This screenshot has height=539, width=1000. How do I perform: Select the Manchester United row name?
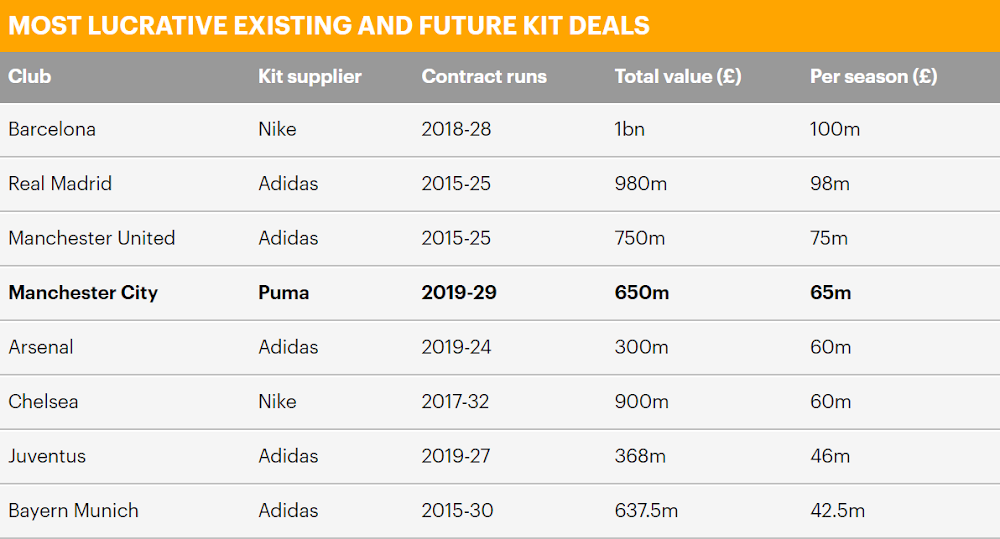coord(92,238)
